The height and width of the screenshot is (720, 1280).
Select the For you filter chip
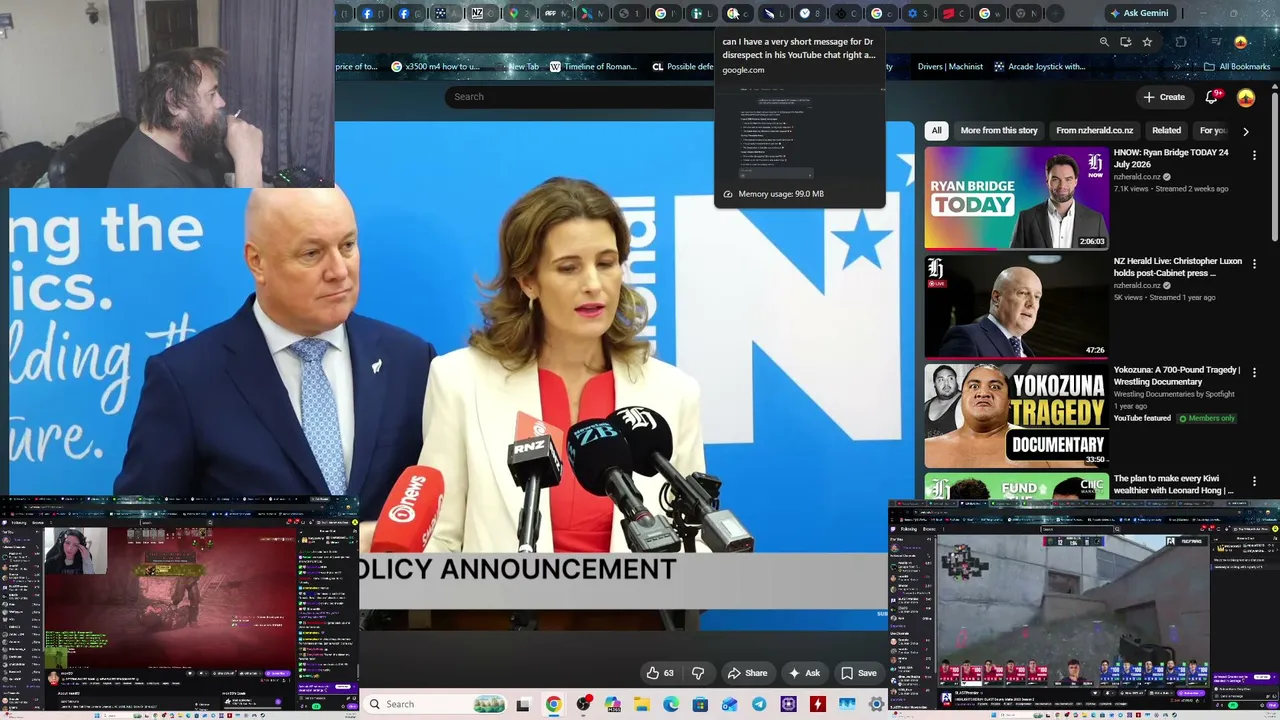click(x=1213, y=131)
